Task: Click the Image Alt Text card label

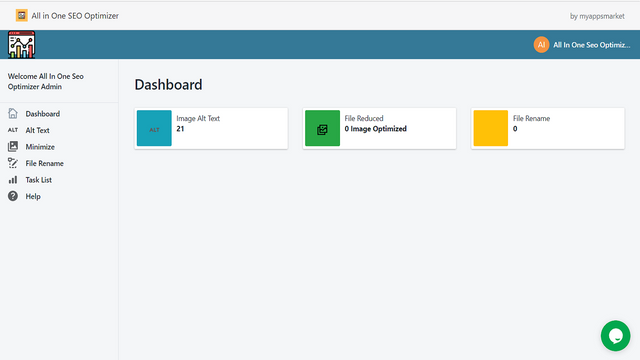Action: [198, 118]
